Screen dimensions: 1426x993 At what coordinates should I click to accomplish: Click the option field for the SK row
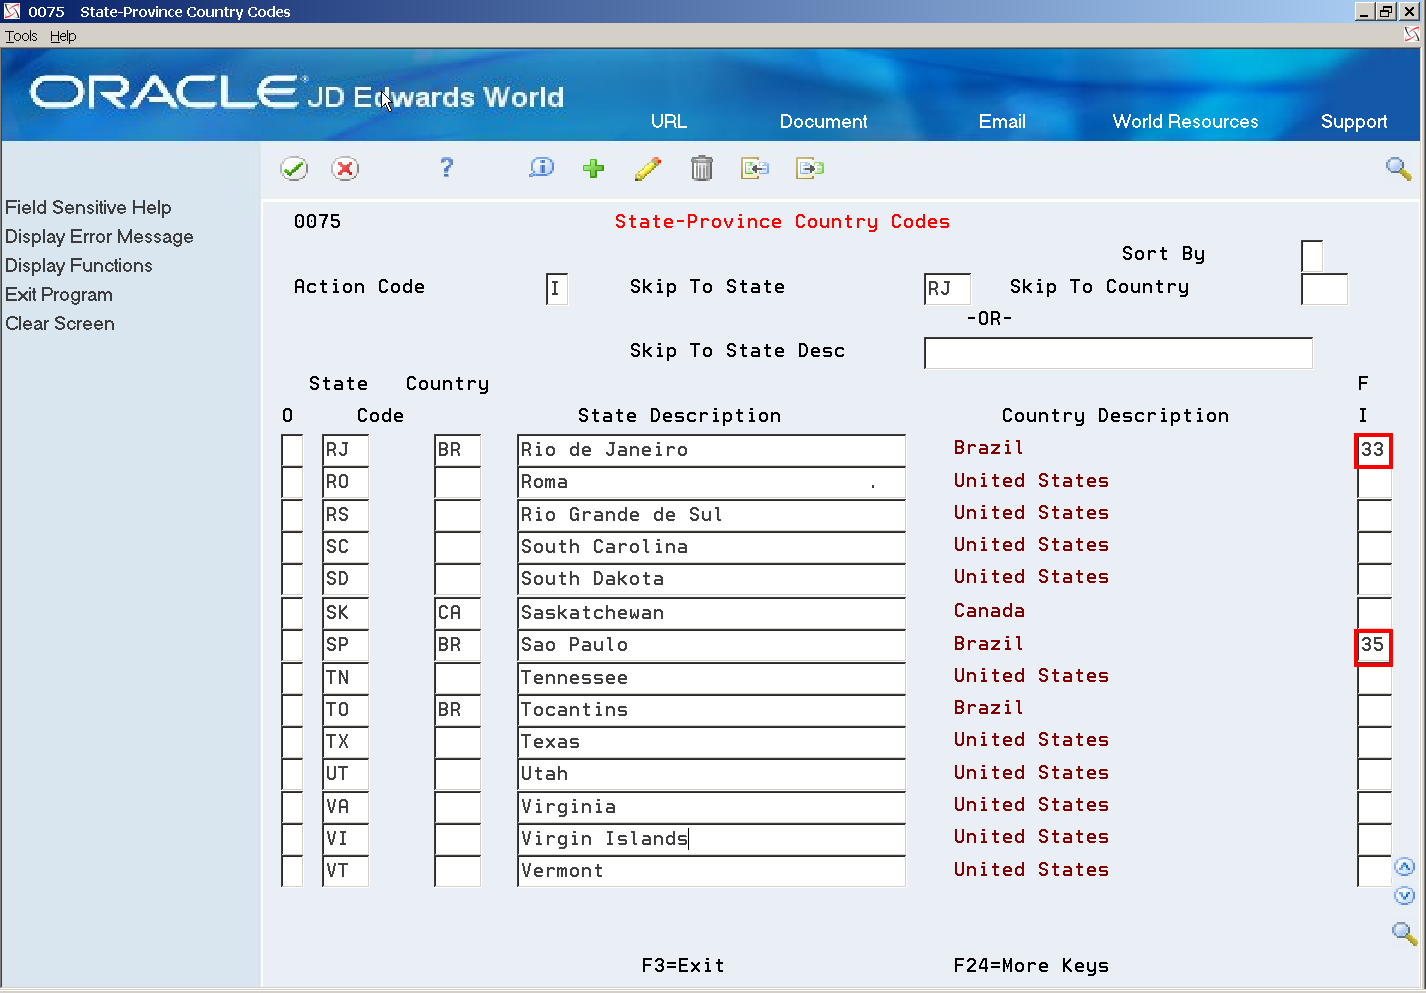[292, 613]
